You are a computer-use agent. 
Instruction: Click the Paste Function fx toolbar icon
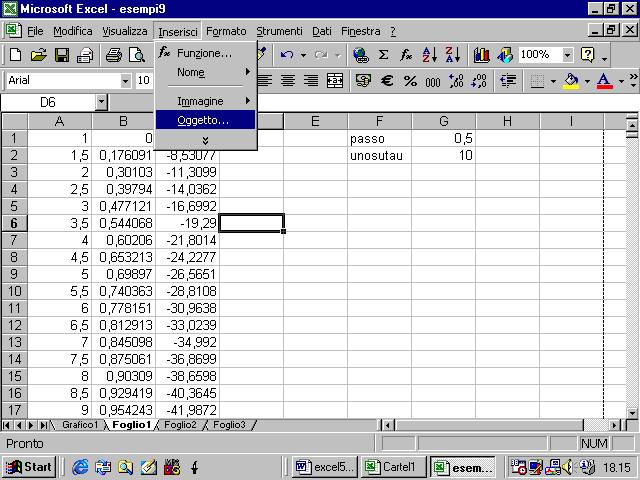tap(406, 55)
